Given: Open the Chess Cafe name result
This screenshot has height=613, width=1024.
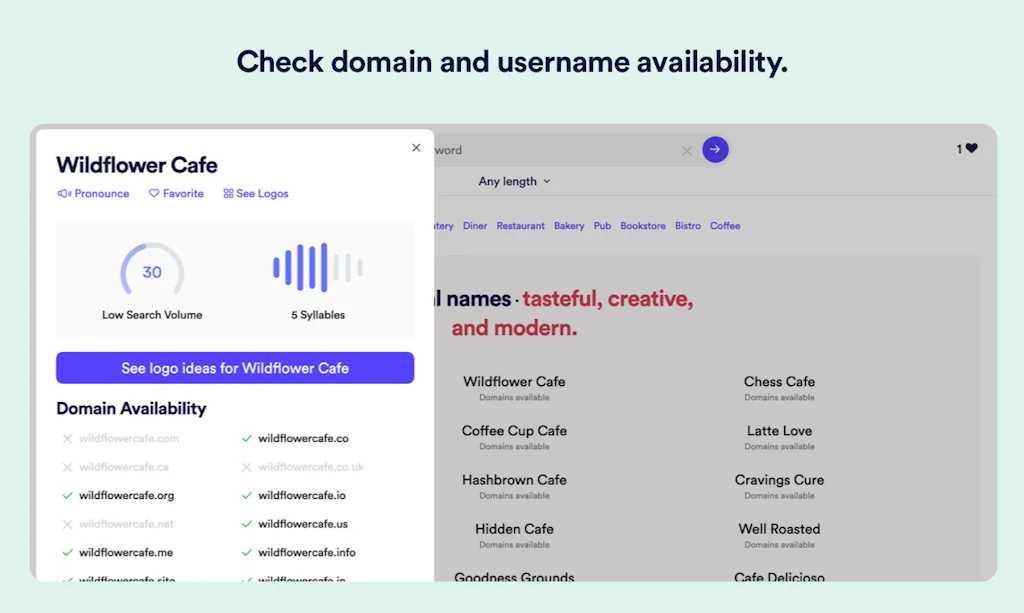Looking at the screenshot, I should coord(779,382).
